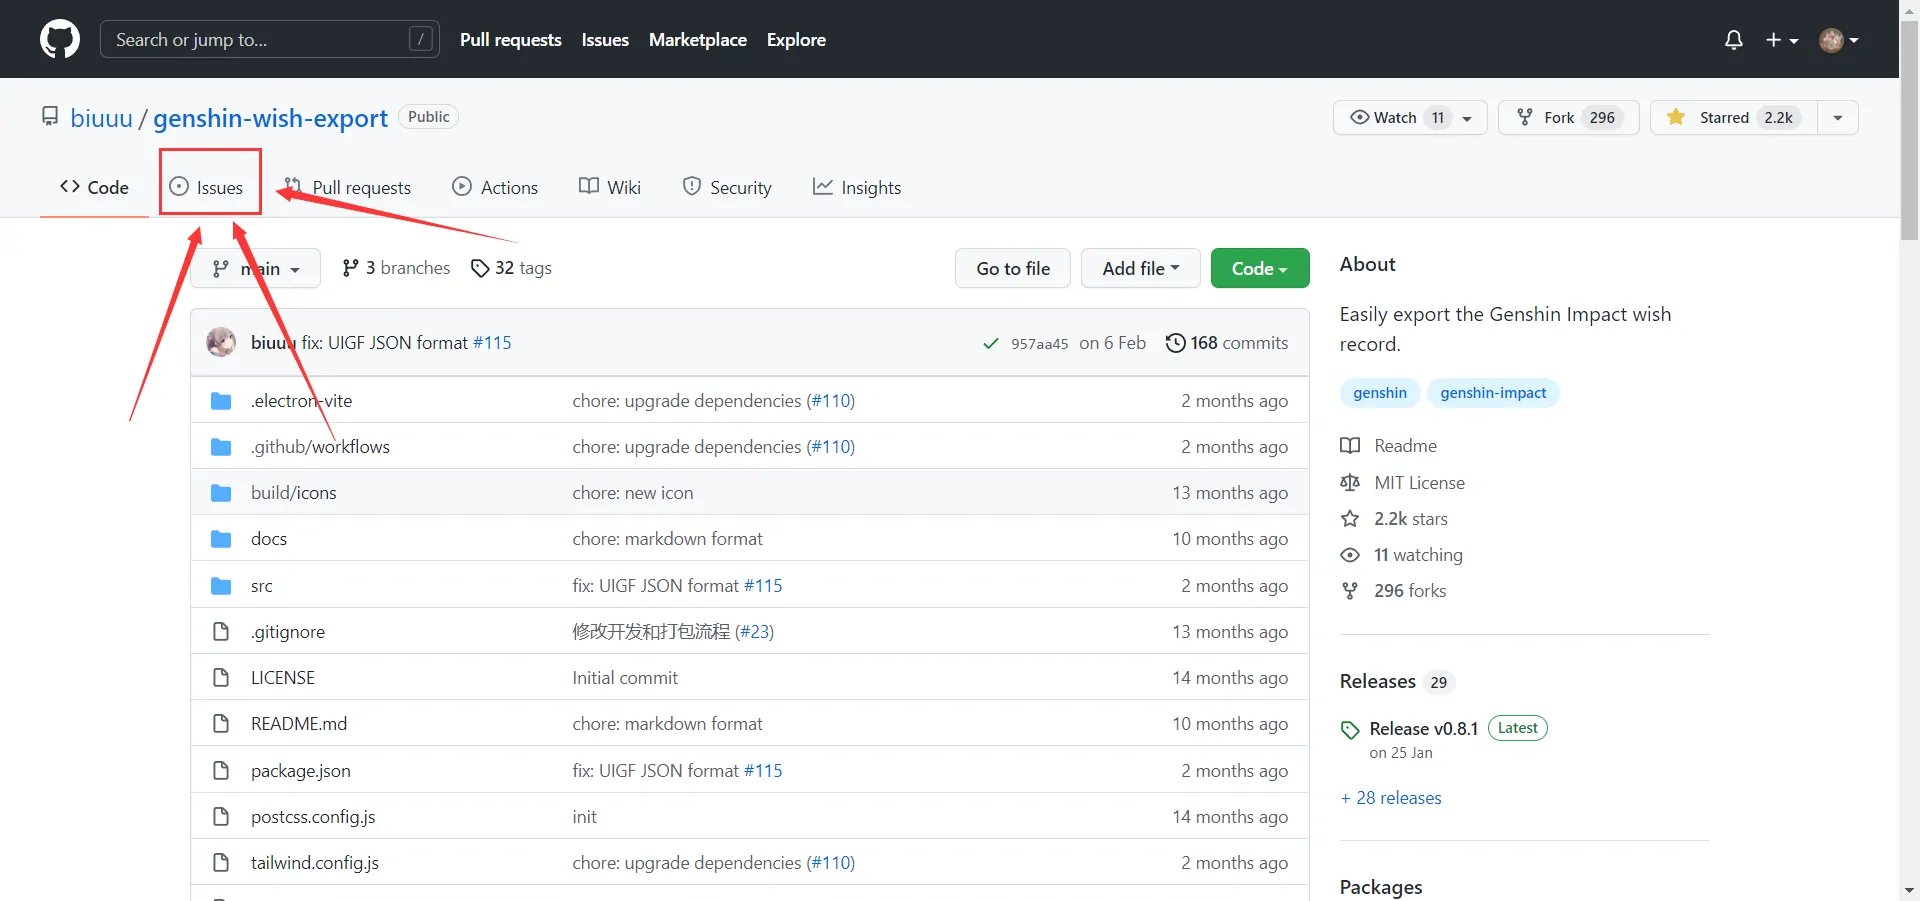Switch to the Actions tab

[x=495, y=187]
